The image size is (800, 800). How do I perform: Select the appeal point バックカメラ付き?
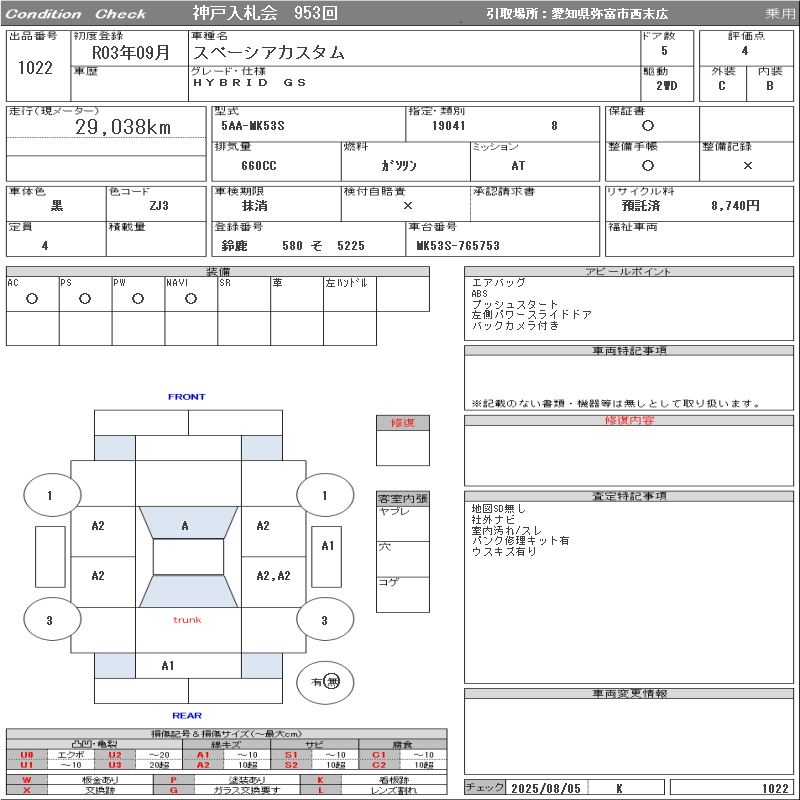515,325
